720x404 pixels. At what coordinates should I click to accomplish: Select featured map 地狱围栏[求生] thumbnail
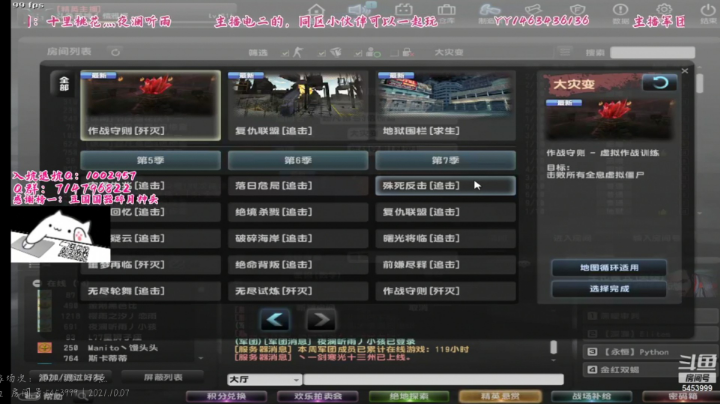pos(445,105)
